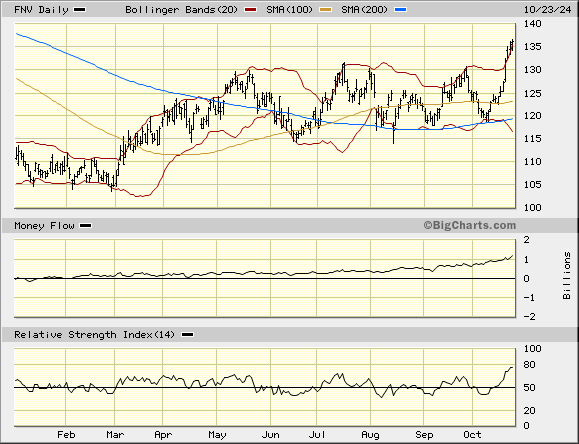Screen dimensions: 579x444
Task: Click the Apr month label
Action: click(x=163, y=435)
